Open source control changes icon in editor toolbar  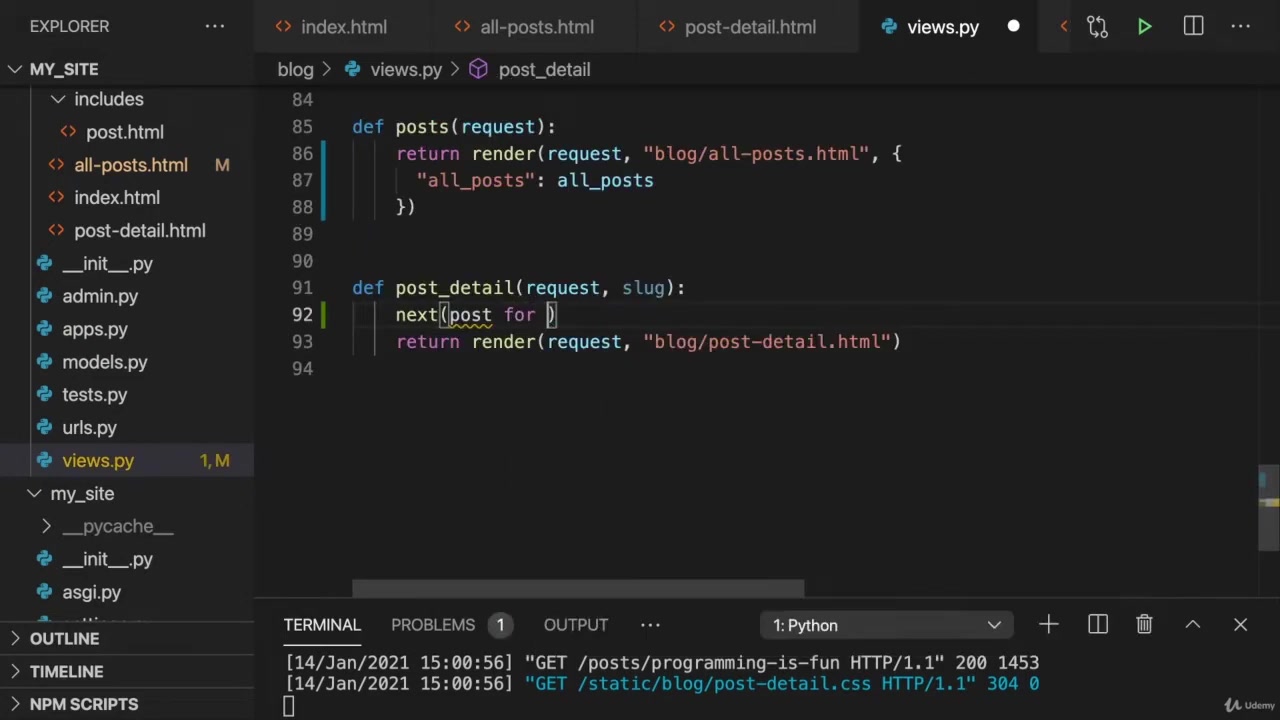[x=1097, y=27]
